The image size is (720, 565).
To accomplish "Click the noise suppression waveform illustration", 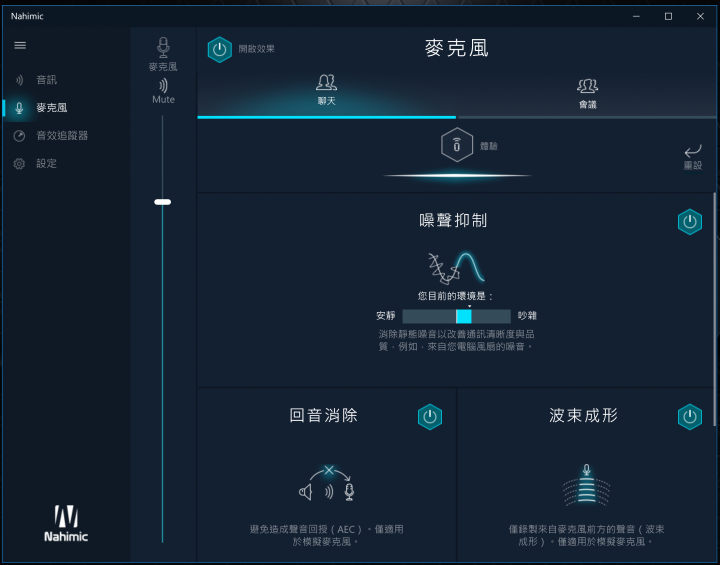I will tap(456, 267).
